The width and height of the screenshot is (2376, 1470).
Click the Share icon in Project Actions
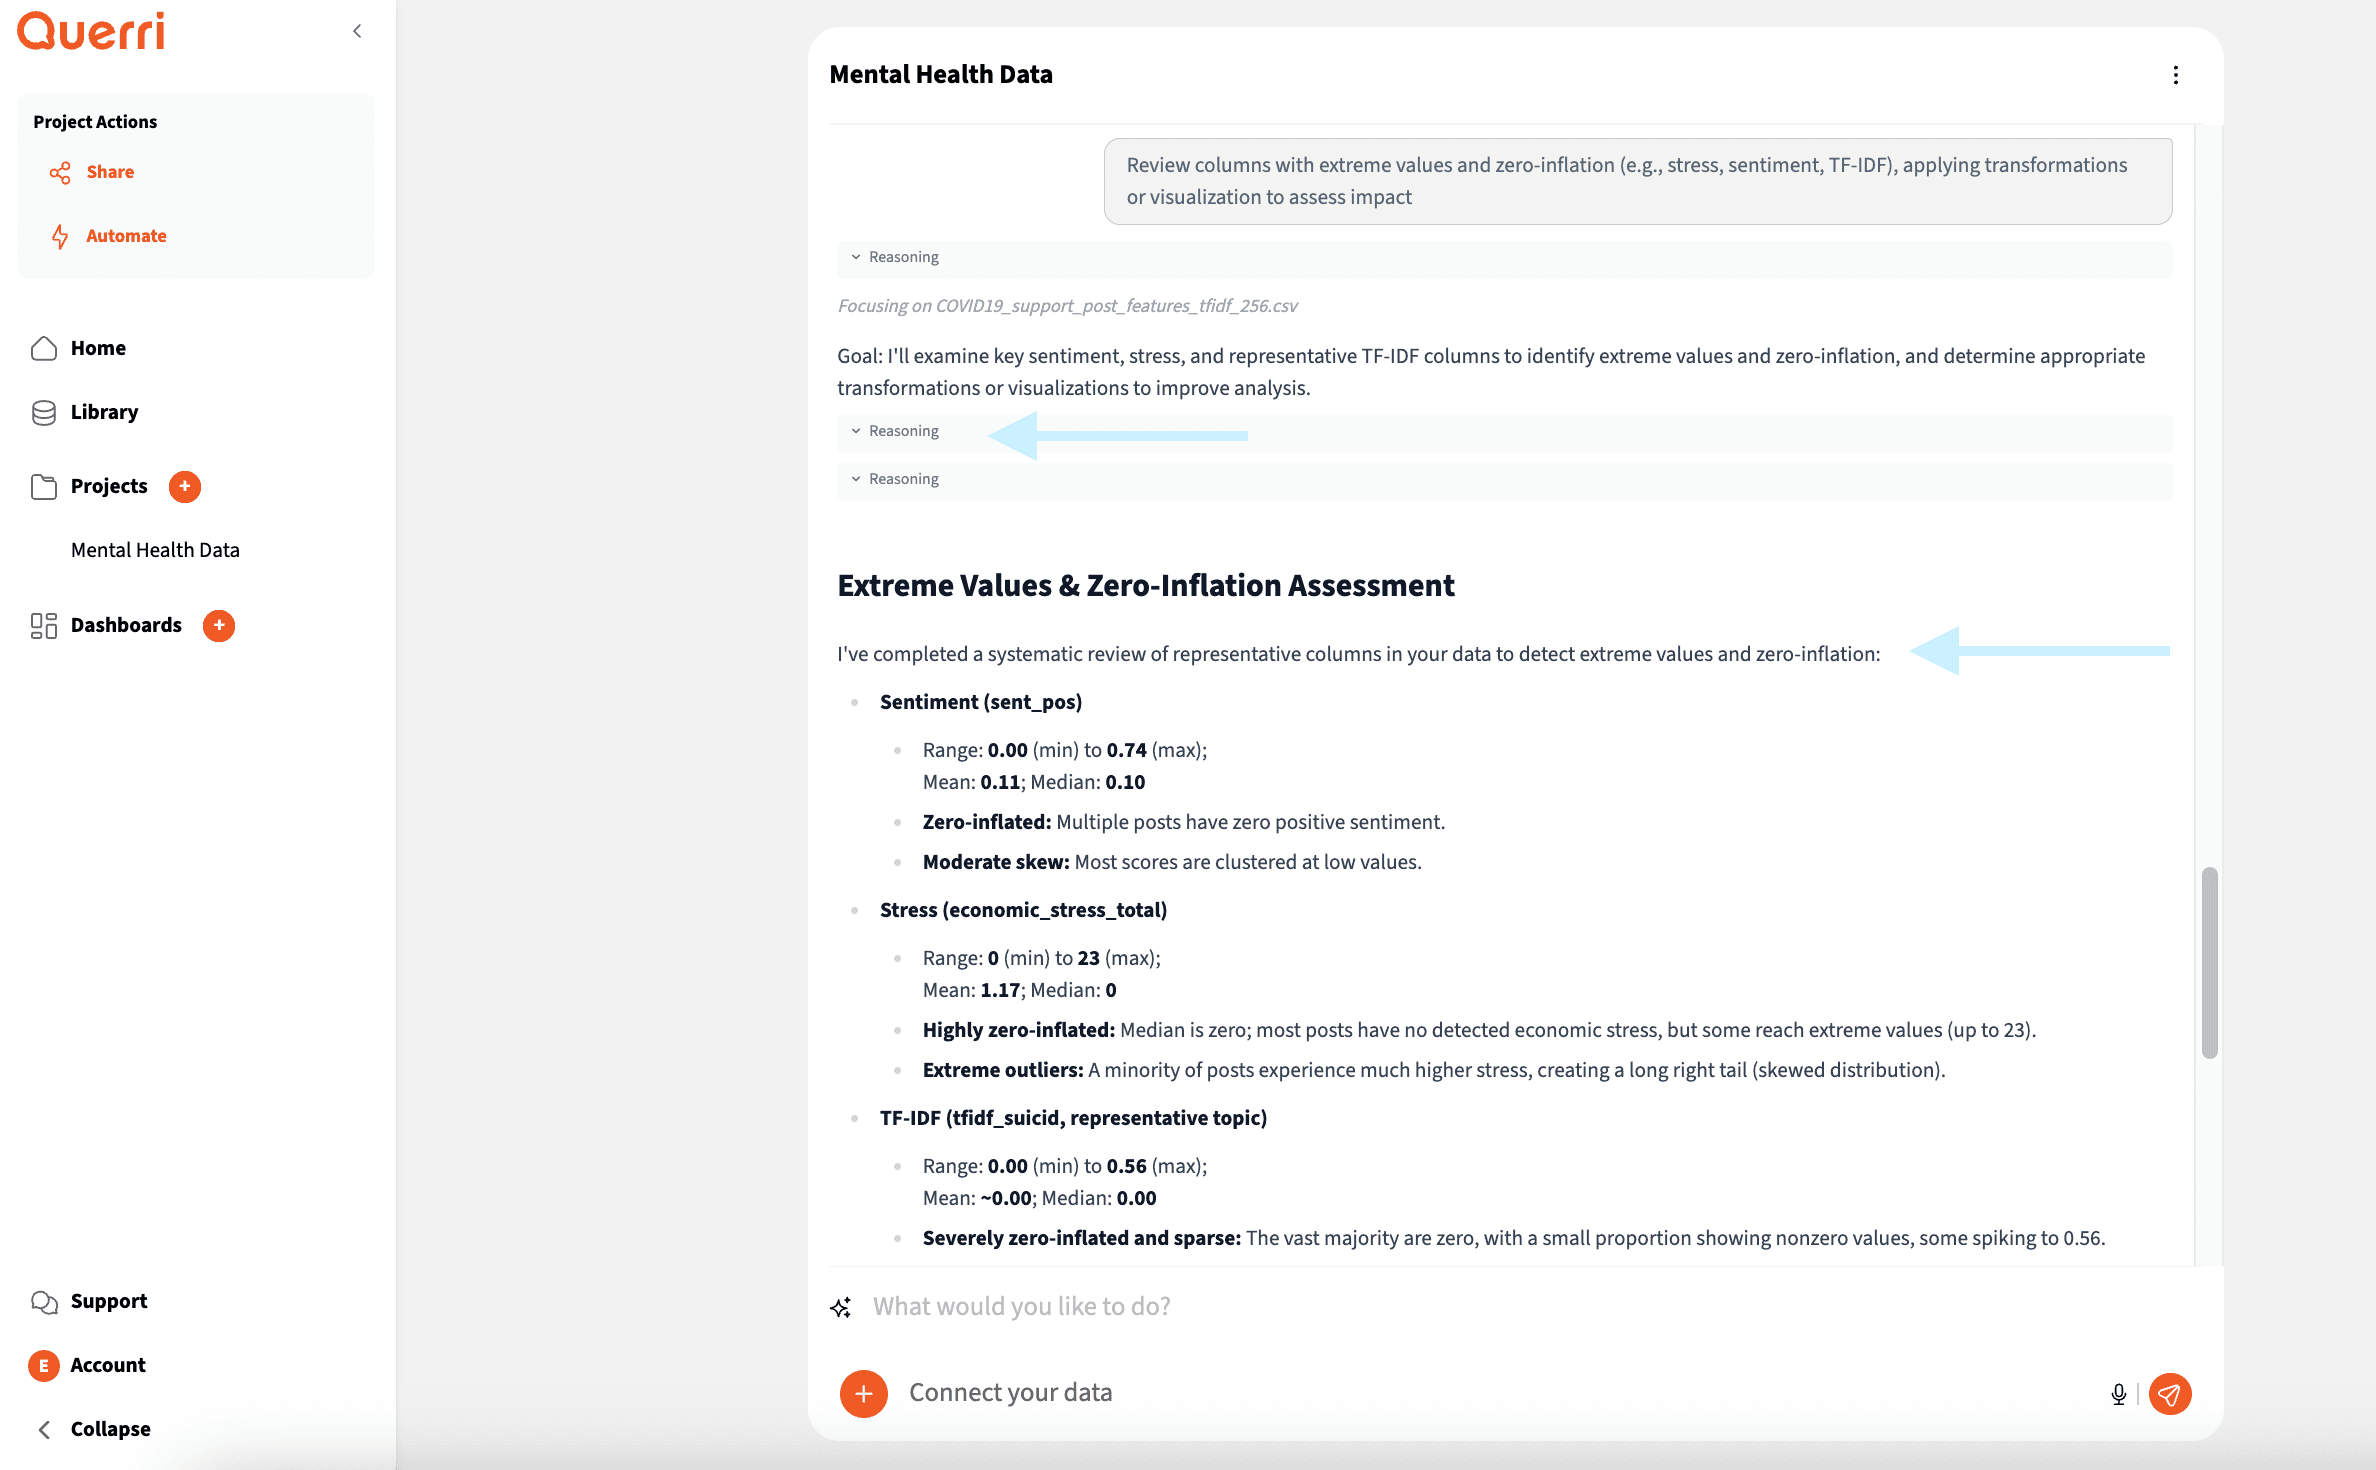pyautogui.click(x=60, y=173)
